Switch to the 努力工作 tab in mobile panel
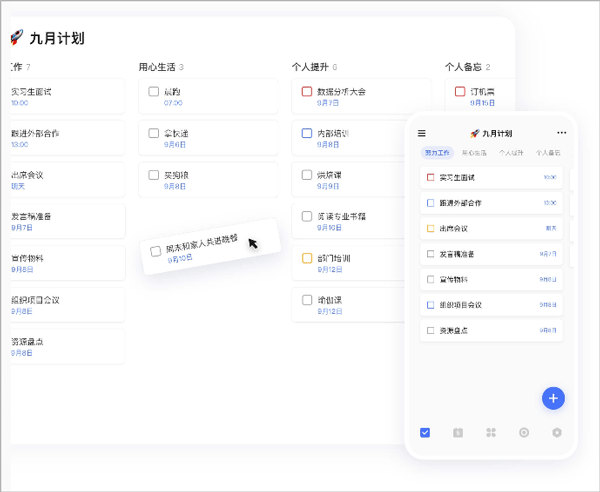Viewport: 600px width, 492px height. (x=438, y=153)
